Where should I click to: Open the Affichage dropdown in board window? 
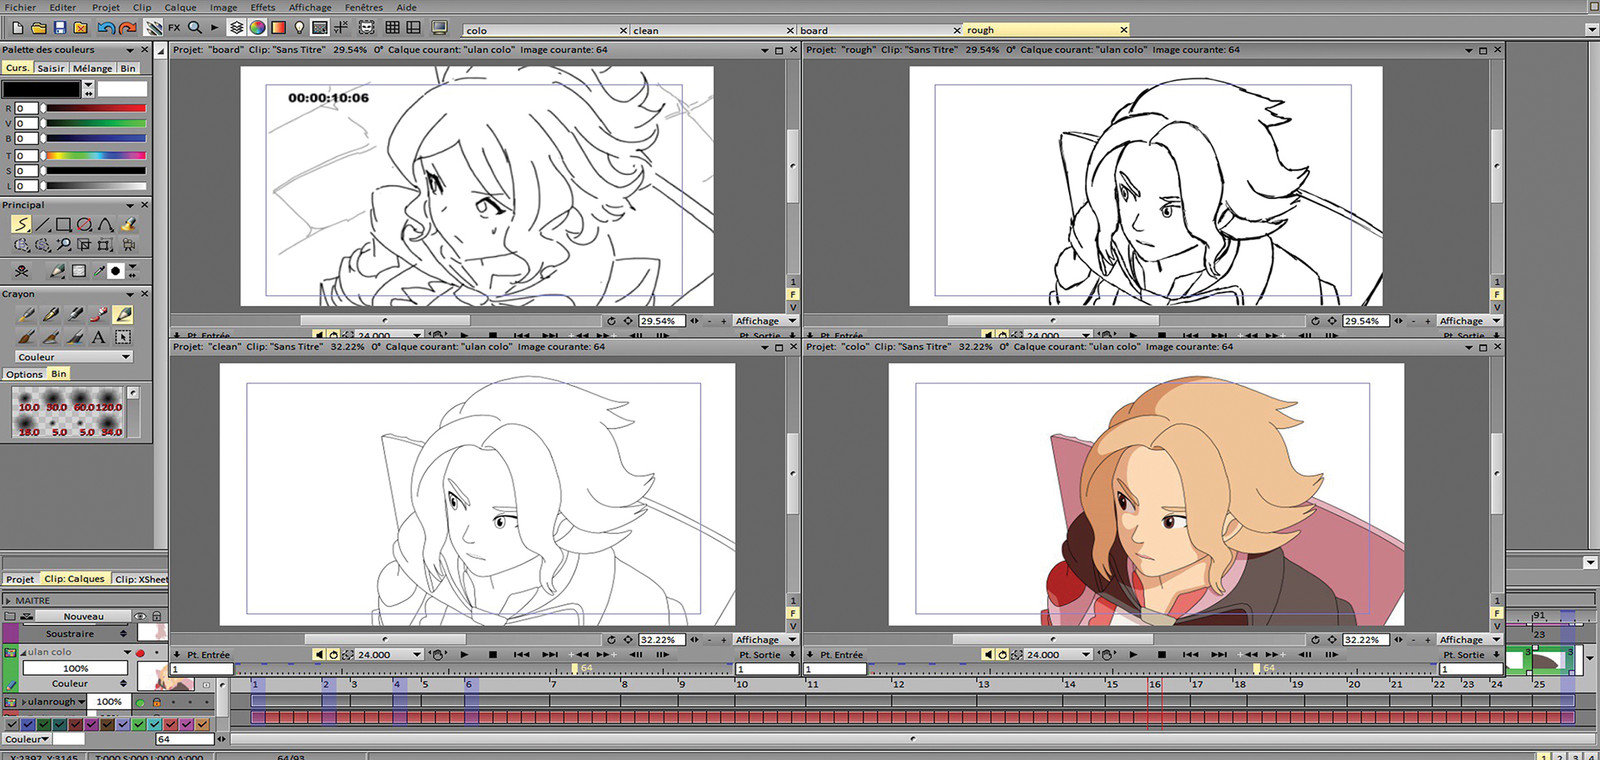point(766,321)
